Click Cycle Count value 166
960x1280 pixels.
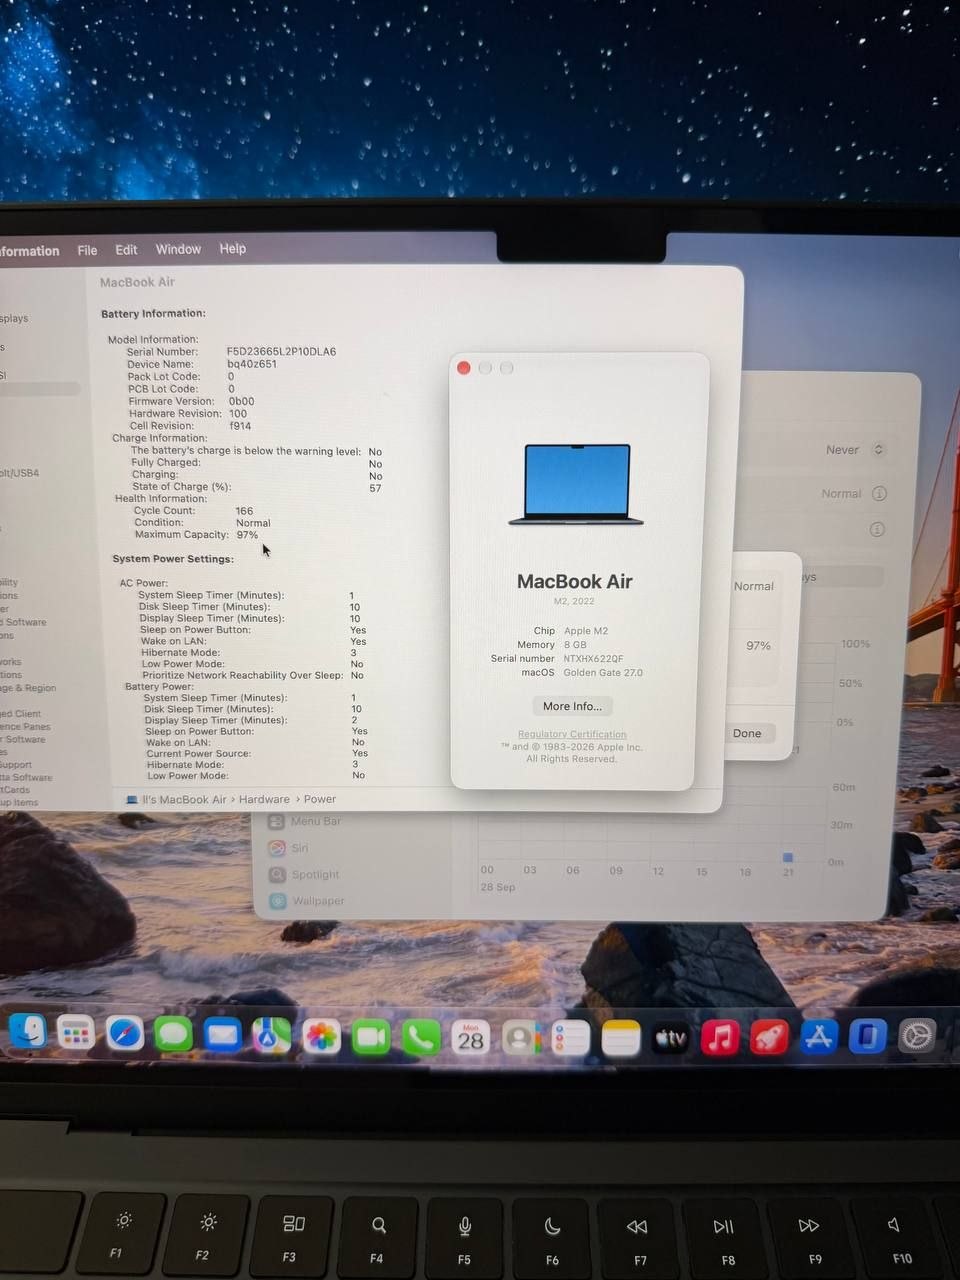244,511
